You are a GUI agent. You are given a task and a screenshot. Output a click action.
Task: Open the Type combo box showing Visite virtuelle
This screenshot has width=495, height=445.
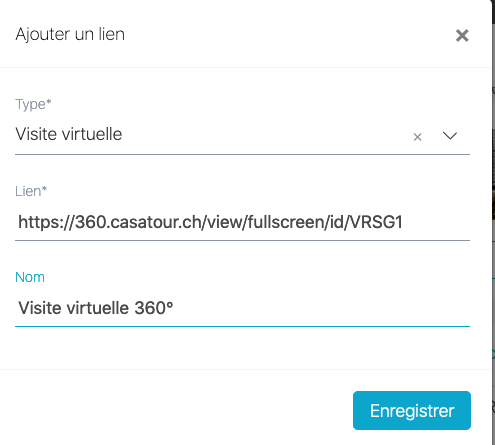(242, 135)
